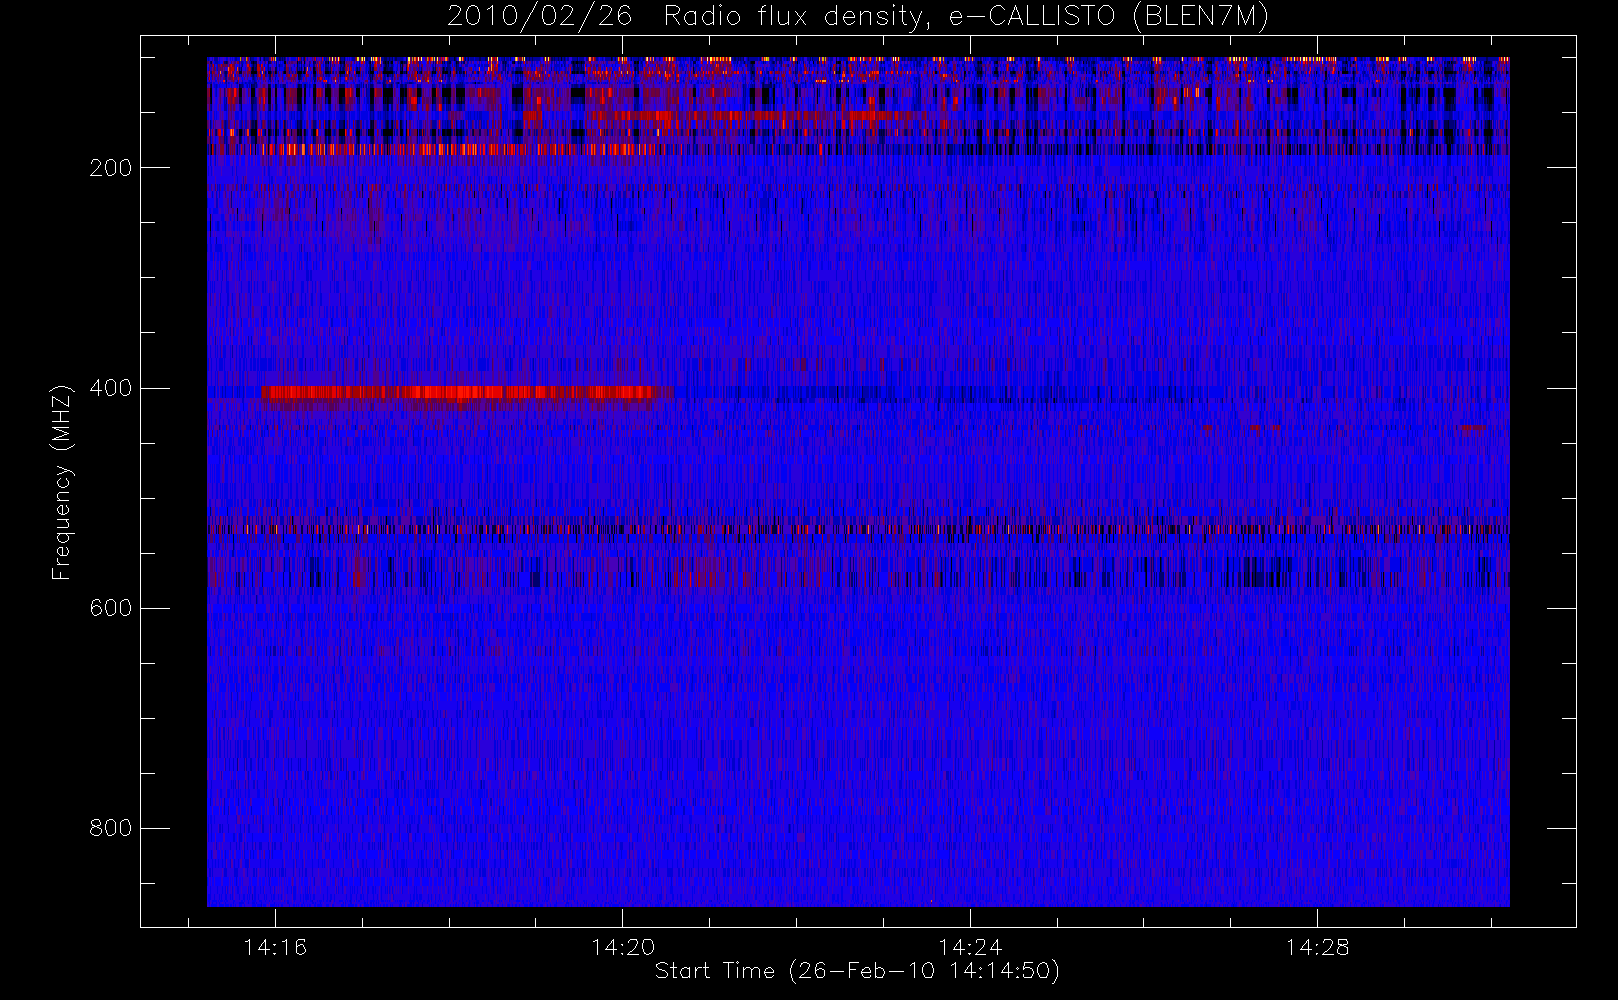Click the 14:16 time tick label

tap(275, 947)
